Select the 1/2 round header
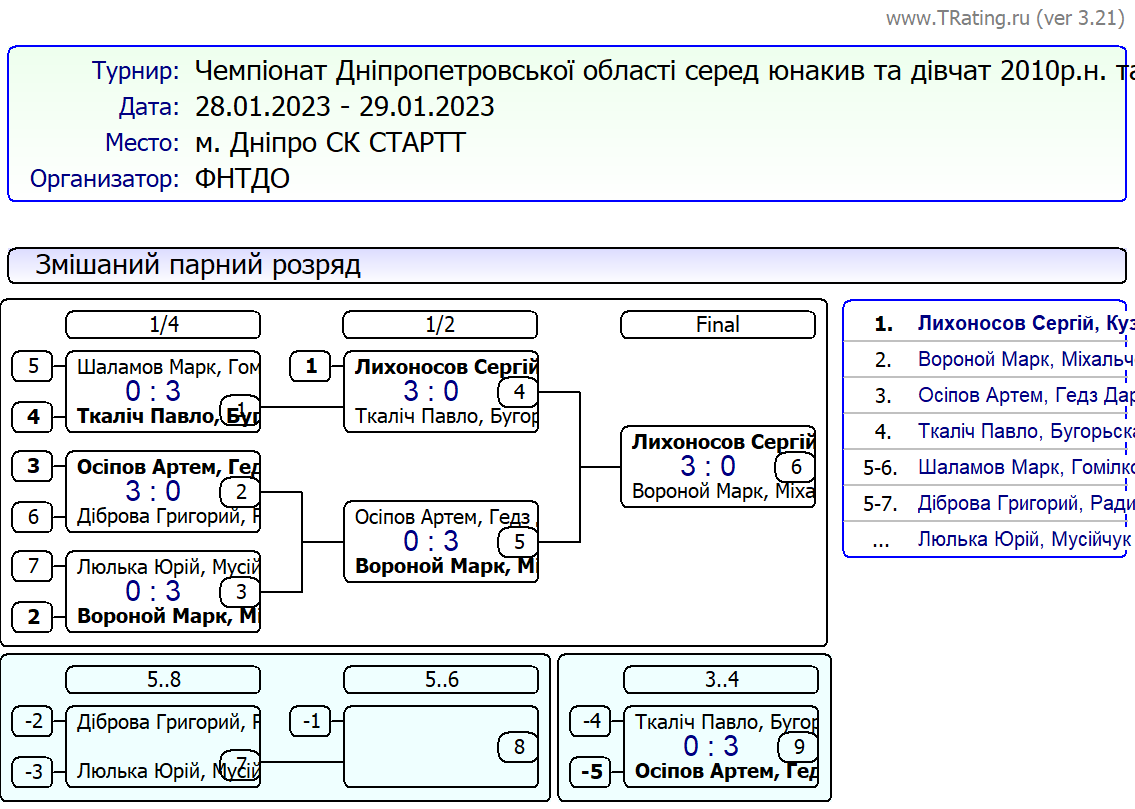The height and width of the screenshot is (809, 1135). click(x=440, y=325)
